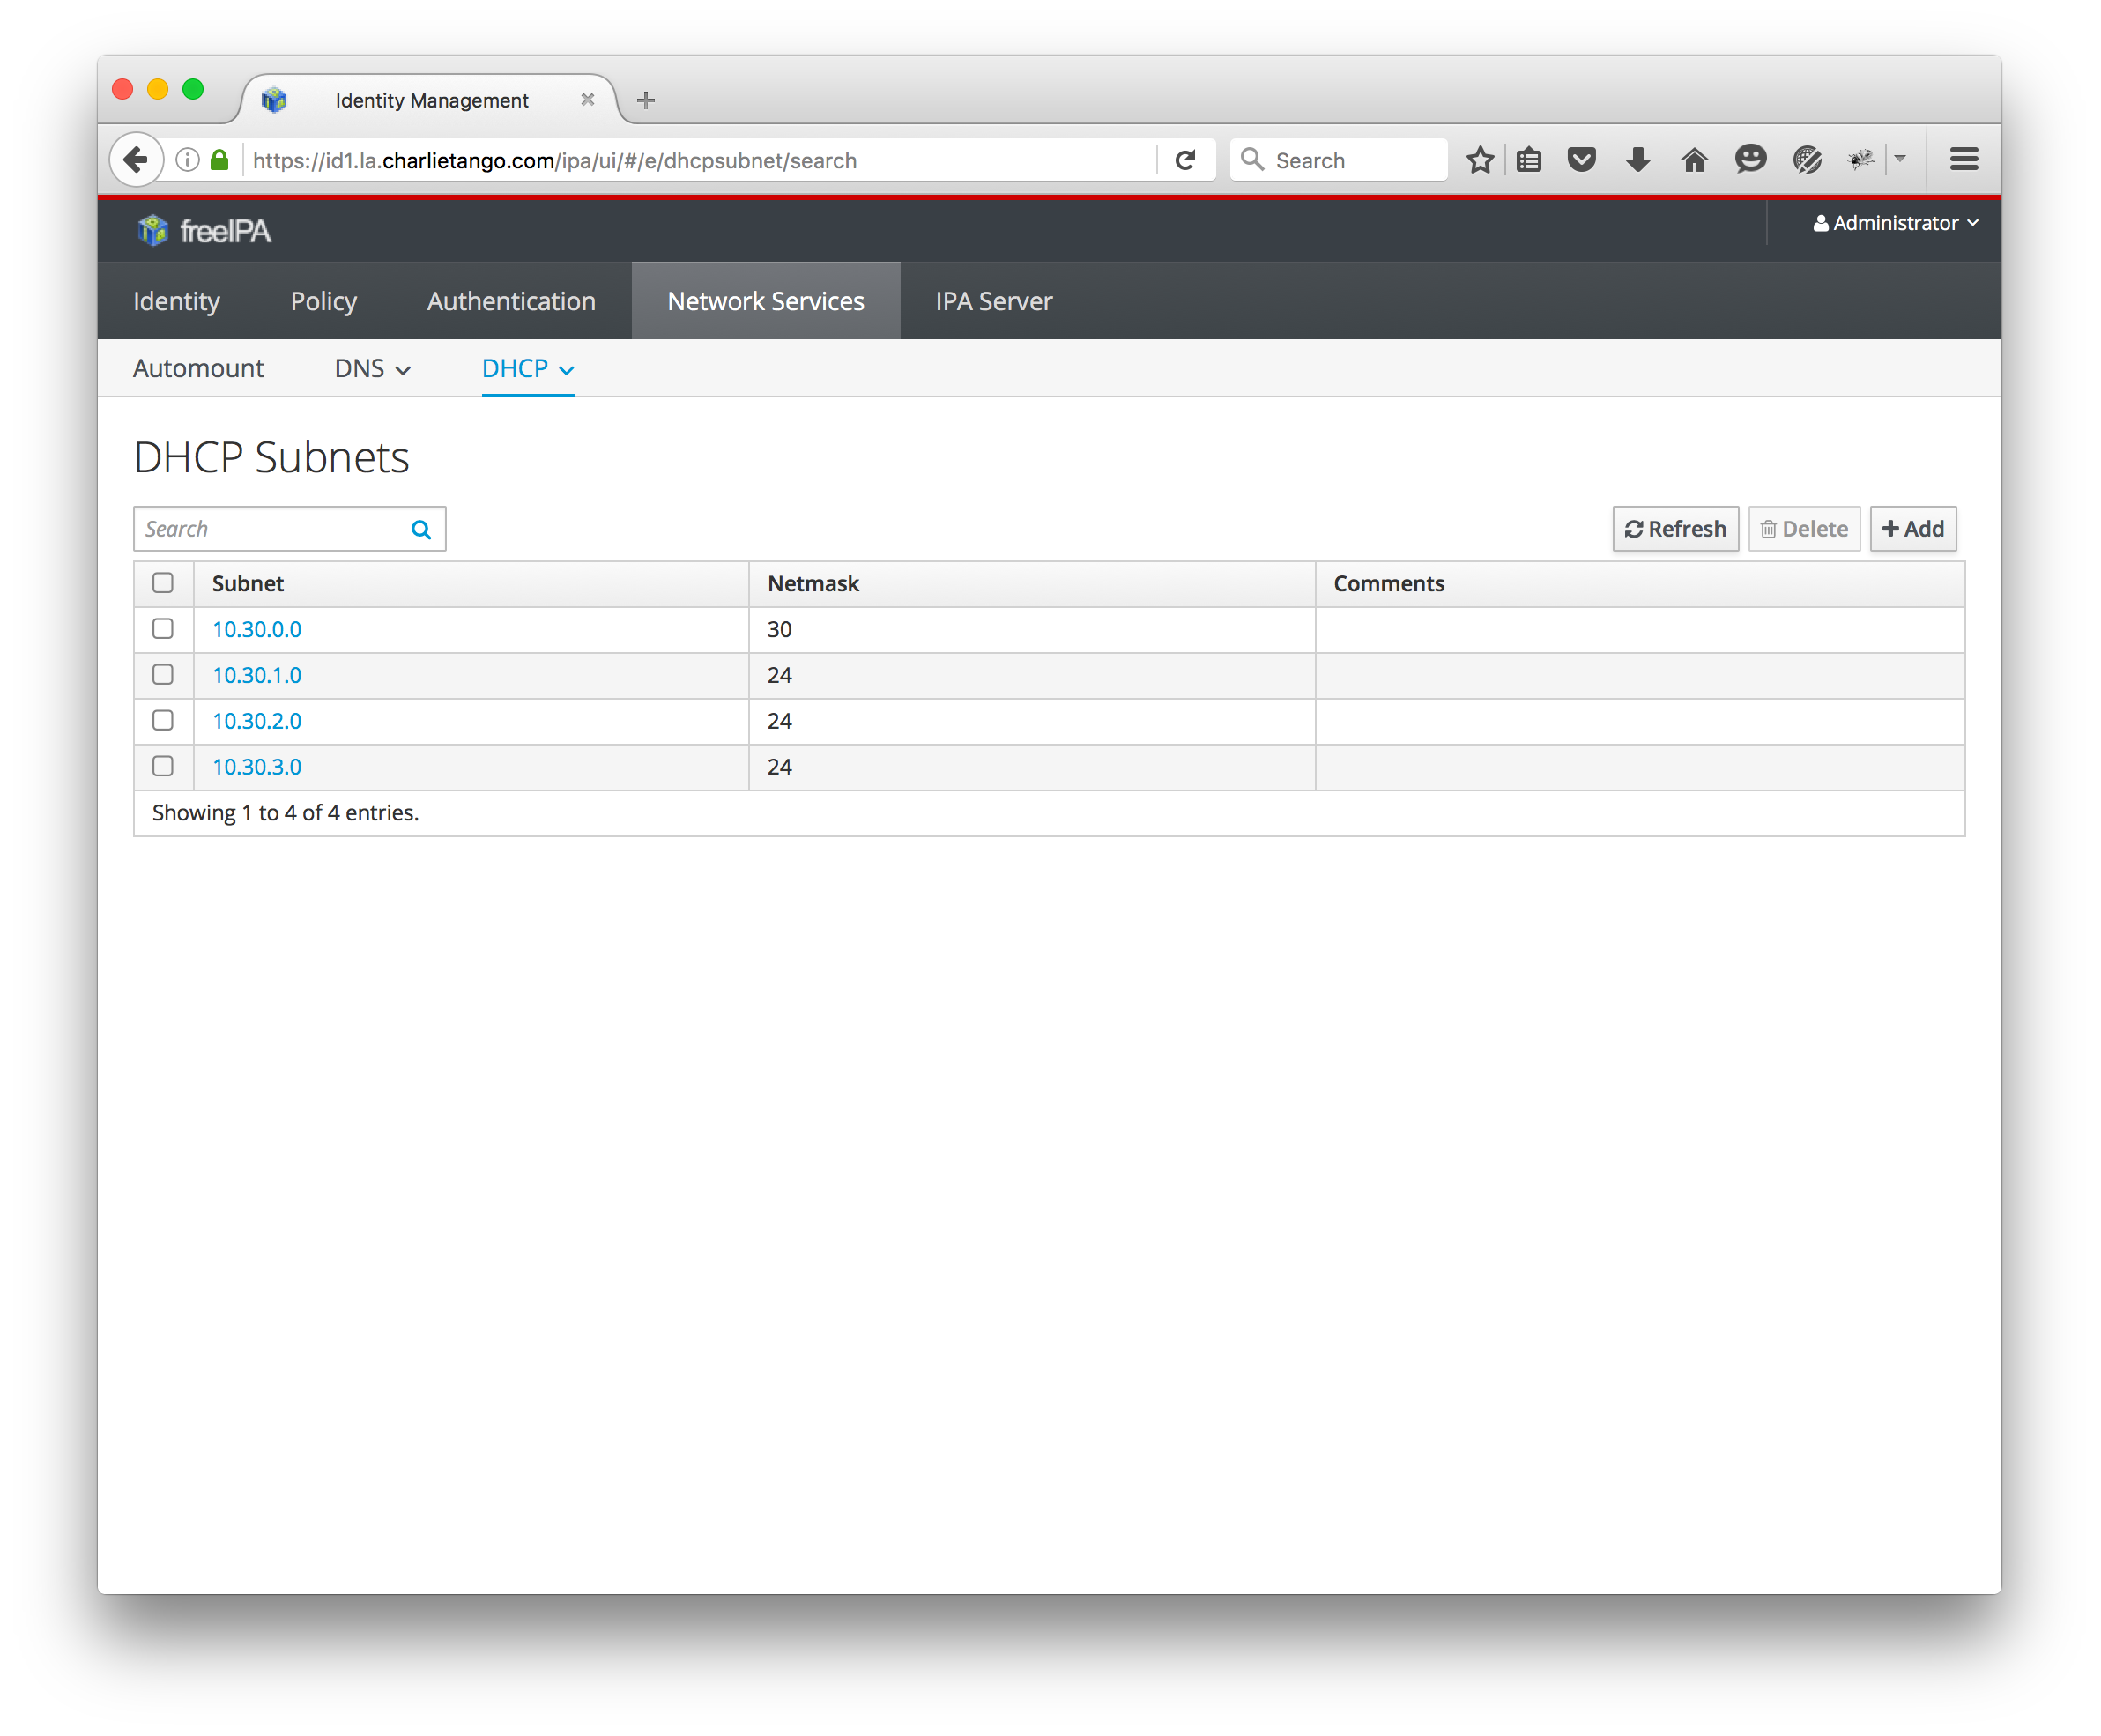Open the 10.30.1.0 subnet link
Viewport: 2101px width, 1736px height.
(x=256, y=675)
